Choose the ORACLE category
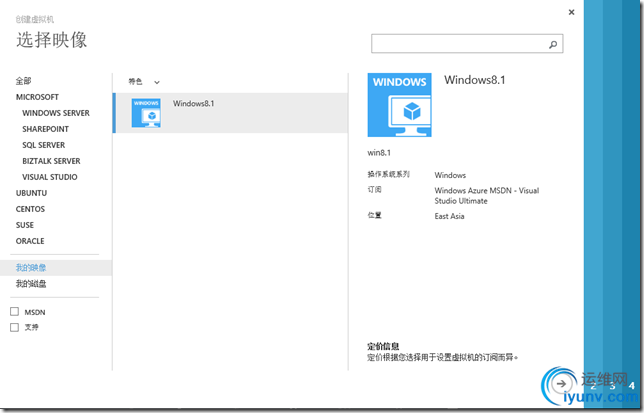The width and height of the screenshot is (644, 413). 30,241
